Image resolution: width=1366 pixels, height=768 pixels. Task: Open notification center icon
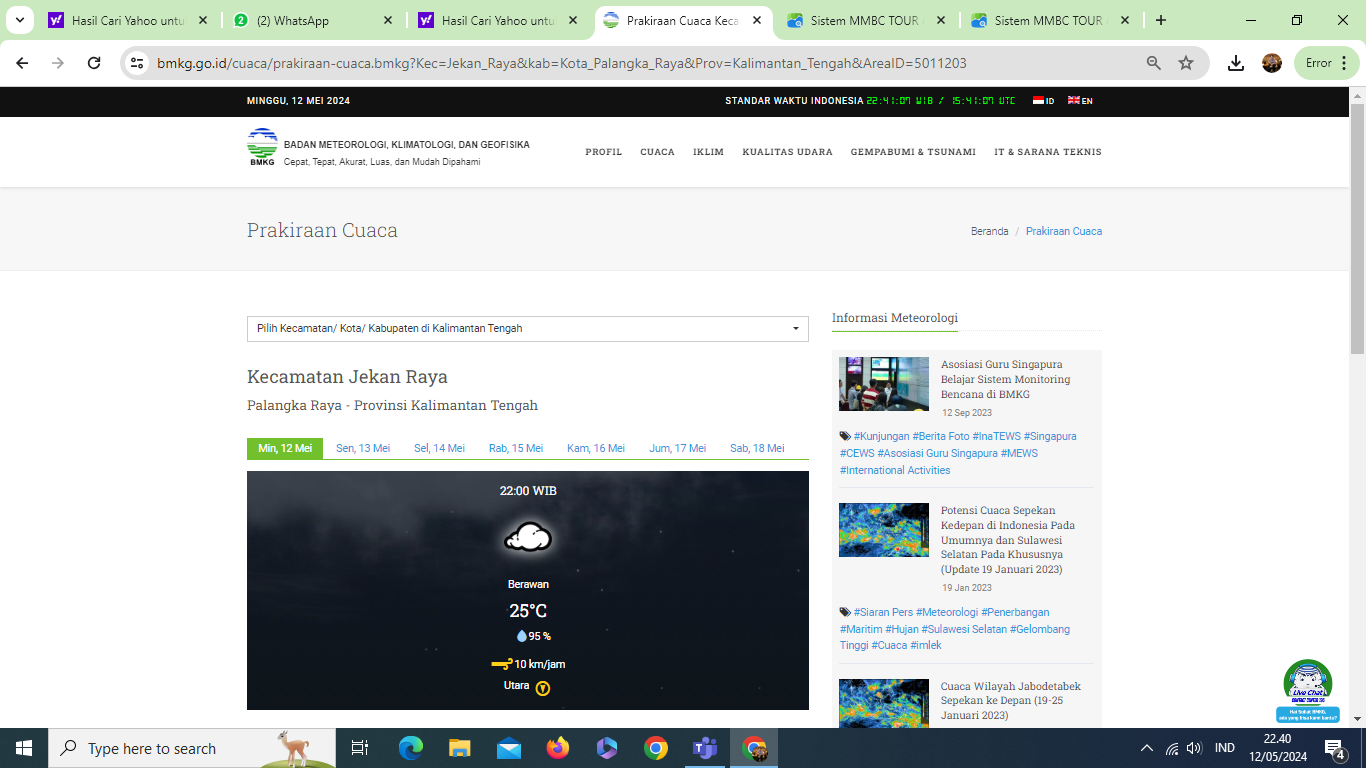(1334, 748)
